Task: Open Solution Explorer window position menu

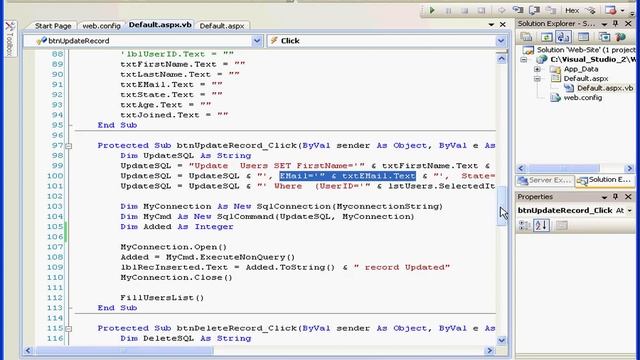Action: (604, 24)
